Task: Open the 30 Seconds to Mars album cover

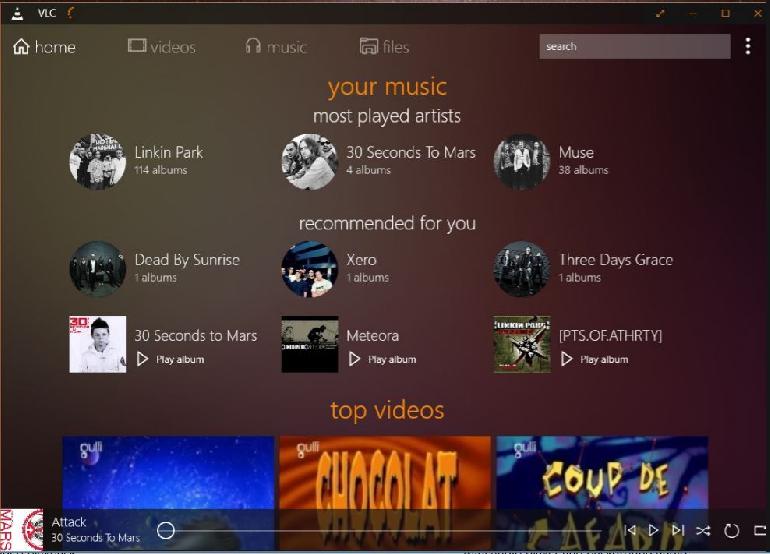Action: (98, 344)
